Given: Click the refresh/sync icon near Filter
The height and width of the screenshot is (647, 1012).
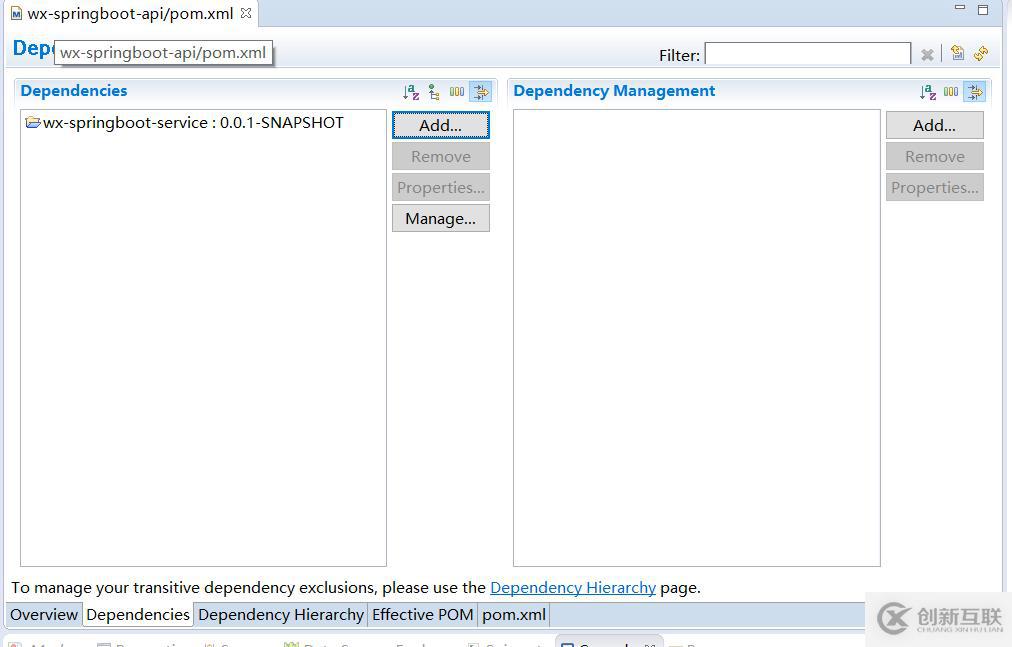Looking at the screenshot, I should [x=981, y=53].
